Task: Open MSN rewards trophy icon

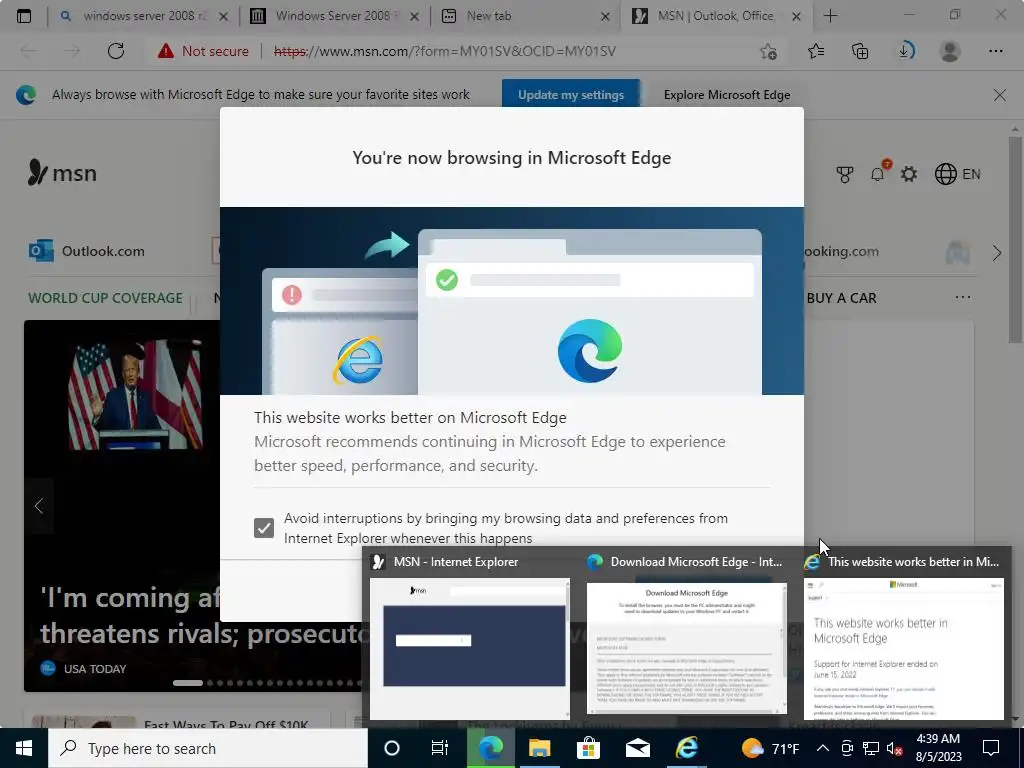Action: click(x=844, y=174)
